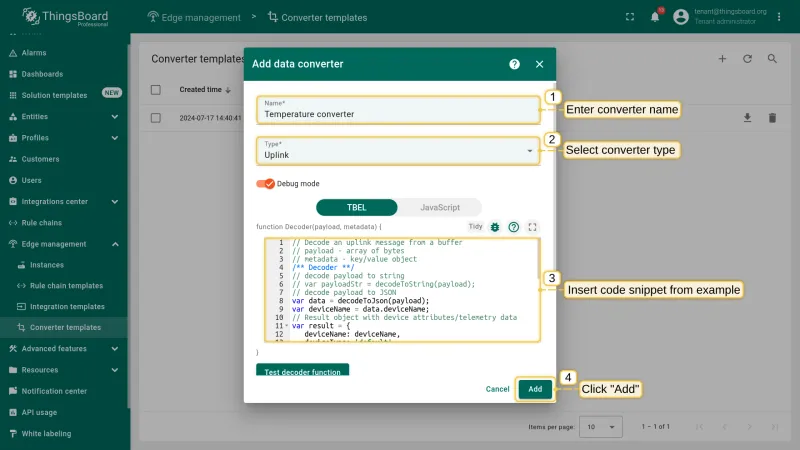Screen dimensions: 800x450
Task: Open the notifications bell
Action: (655, 17)
